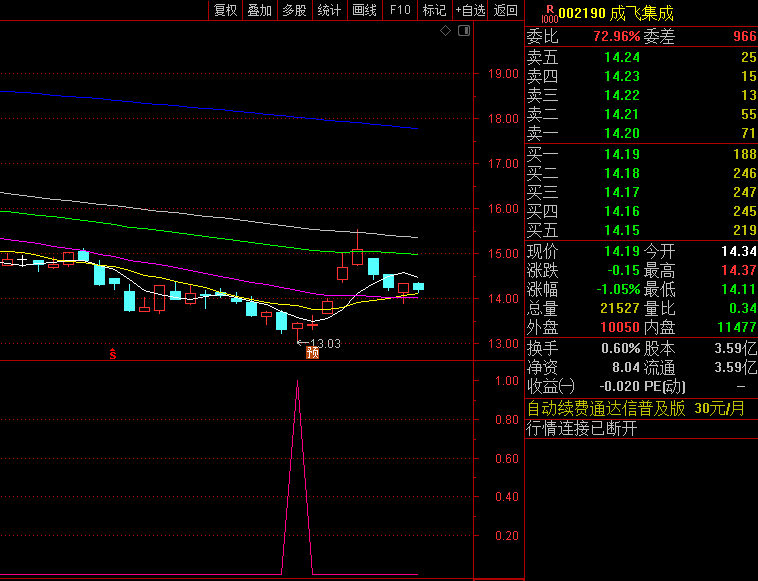Click the 19.00 price axis label

pyautogui.click(x=503, y=74)
